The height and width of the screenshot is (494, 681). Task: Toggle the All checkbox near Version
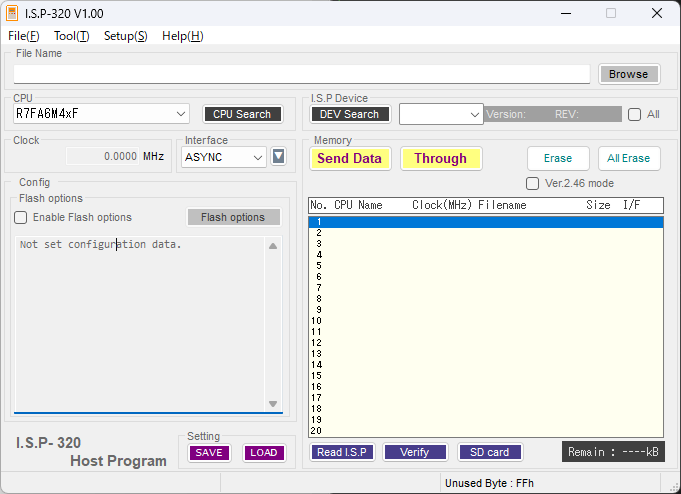(x=634, y=114)
